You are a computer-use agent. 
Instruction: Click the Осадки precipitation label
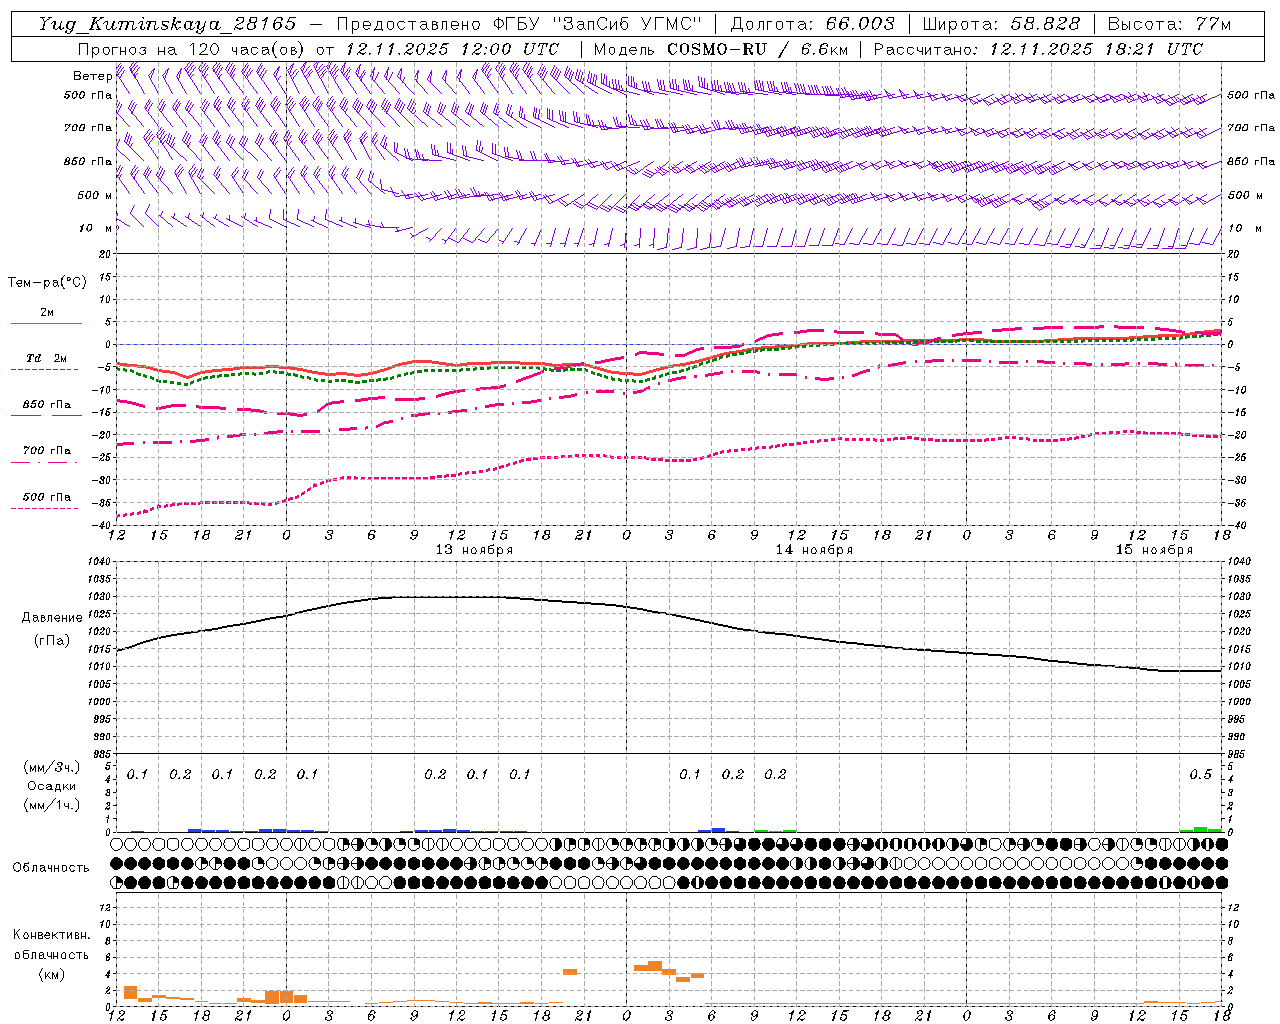pos(52,786)
